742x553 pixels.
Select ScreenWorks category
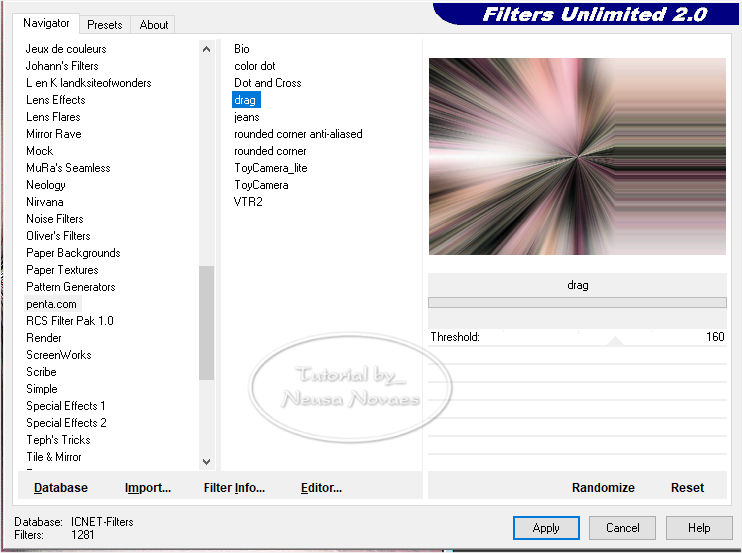[59, 355]
